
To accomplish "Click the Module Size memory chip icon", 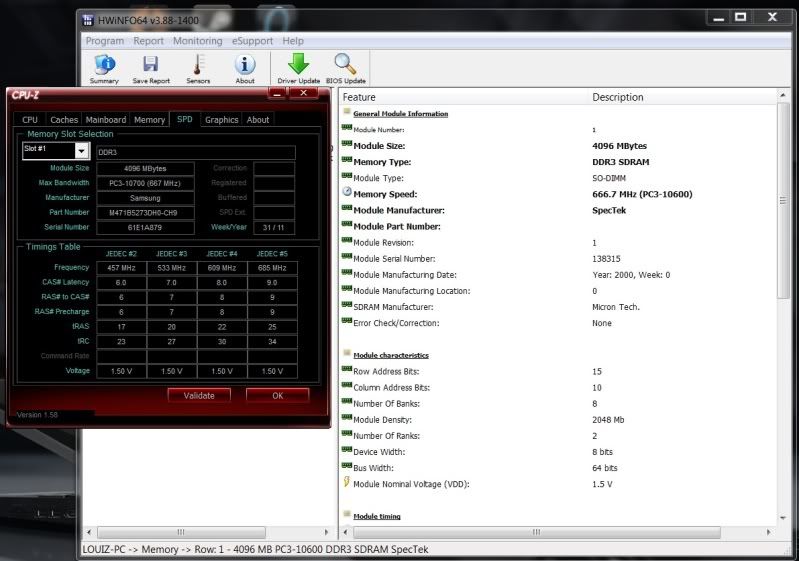I will [347, 145].
